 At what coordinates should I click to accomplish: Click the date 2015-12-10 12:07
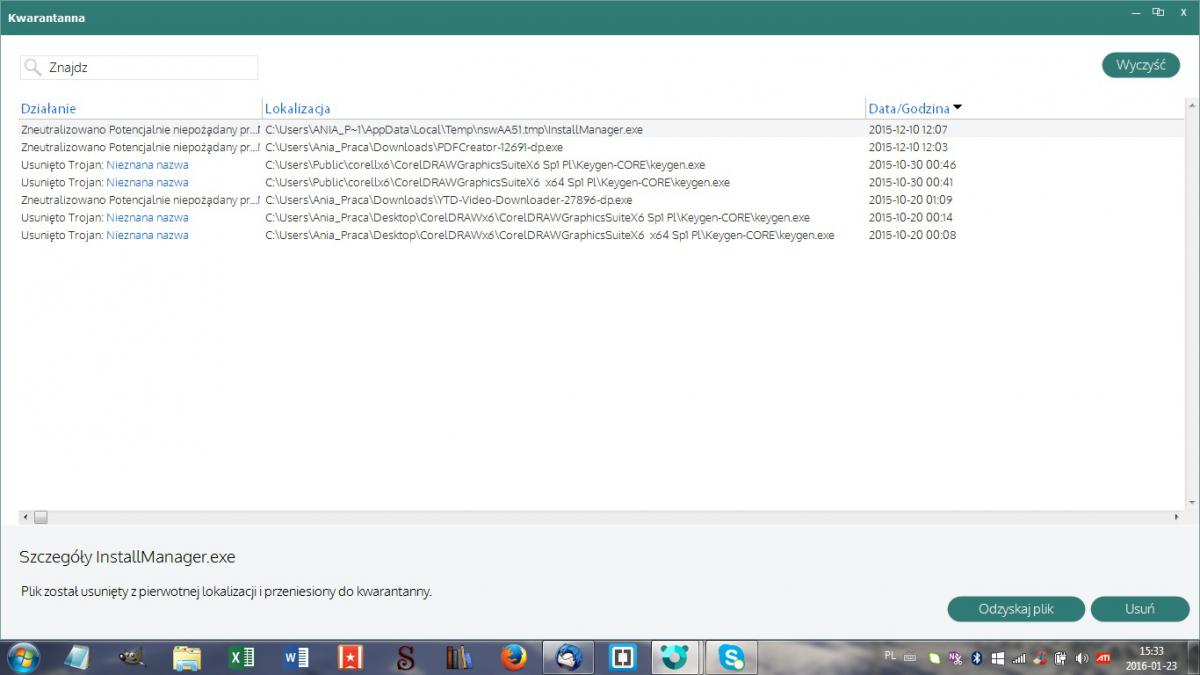click(x=908, y=130)
